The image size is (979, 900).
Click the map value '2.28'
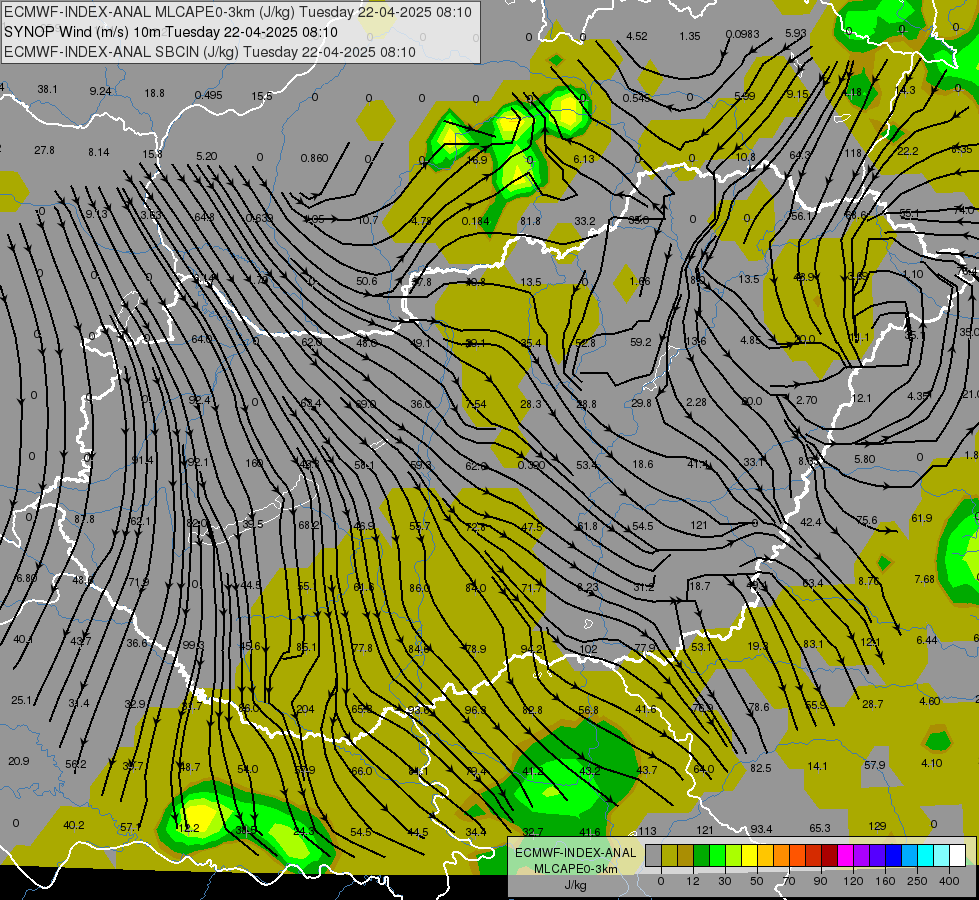point(696,402)
